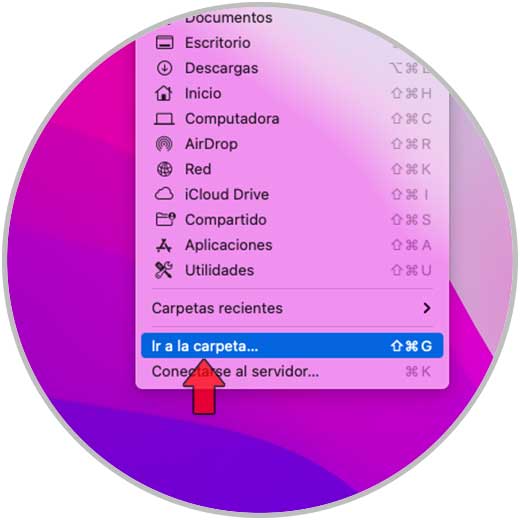Select Ir a la carpeta… menu item
Viewport: 520px width, 520px height.
pos(292,346)
